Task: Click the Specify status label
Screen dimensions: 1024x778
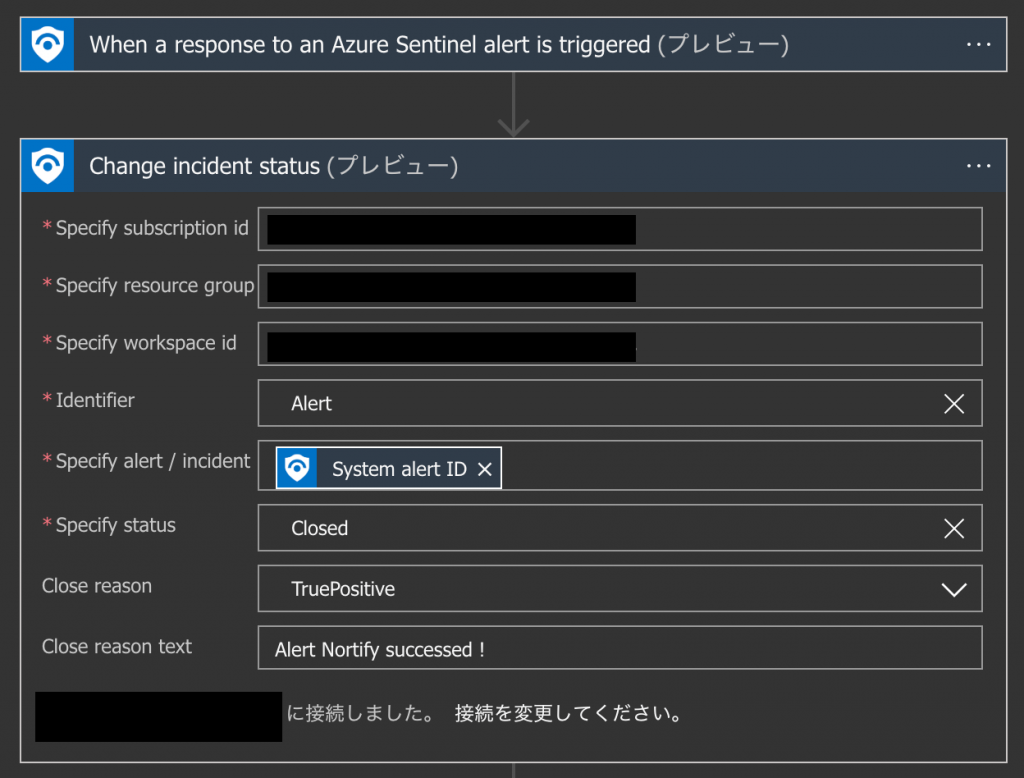Action: click(x=115, y=525)
